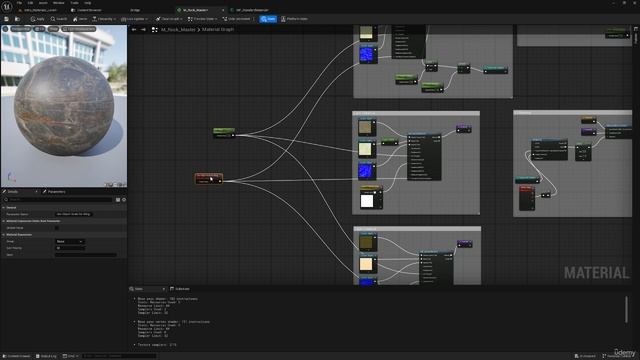Viewport: 640px width, 360px height.
Task: Toggle the Default Value checkbox
Action: [x=57, y=228]
